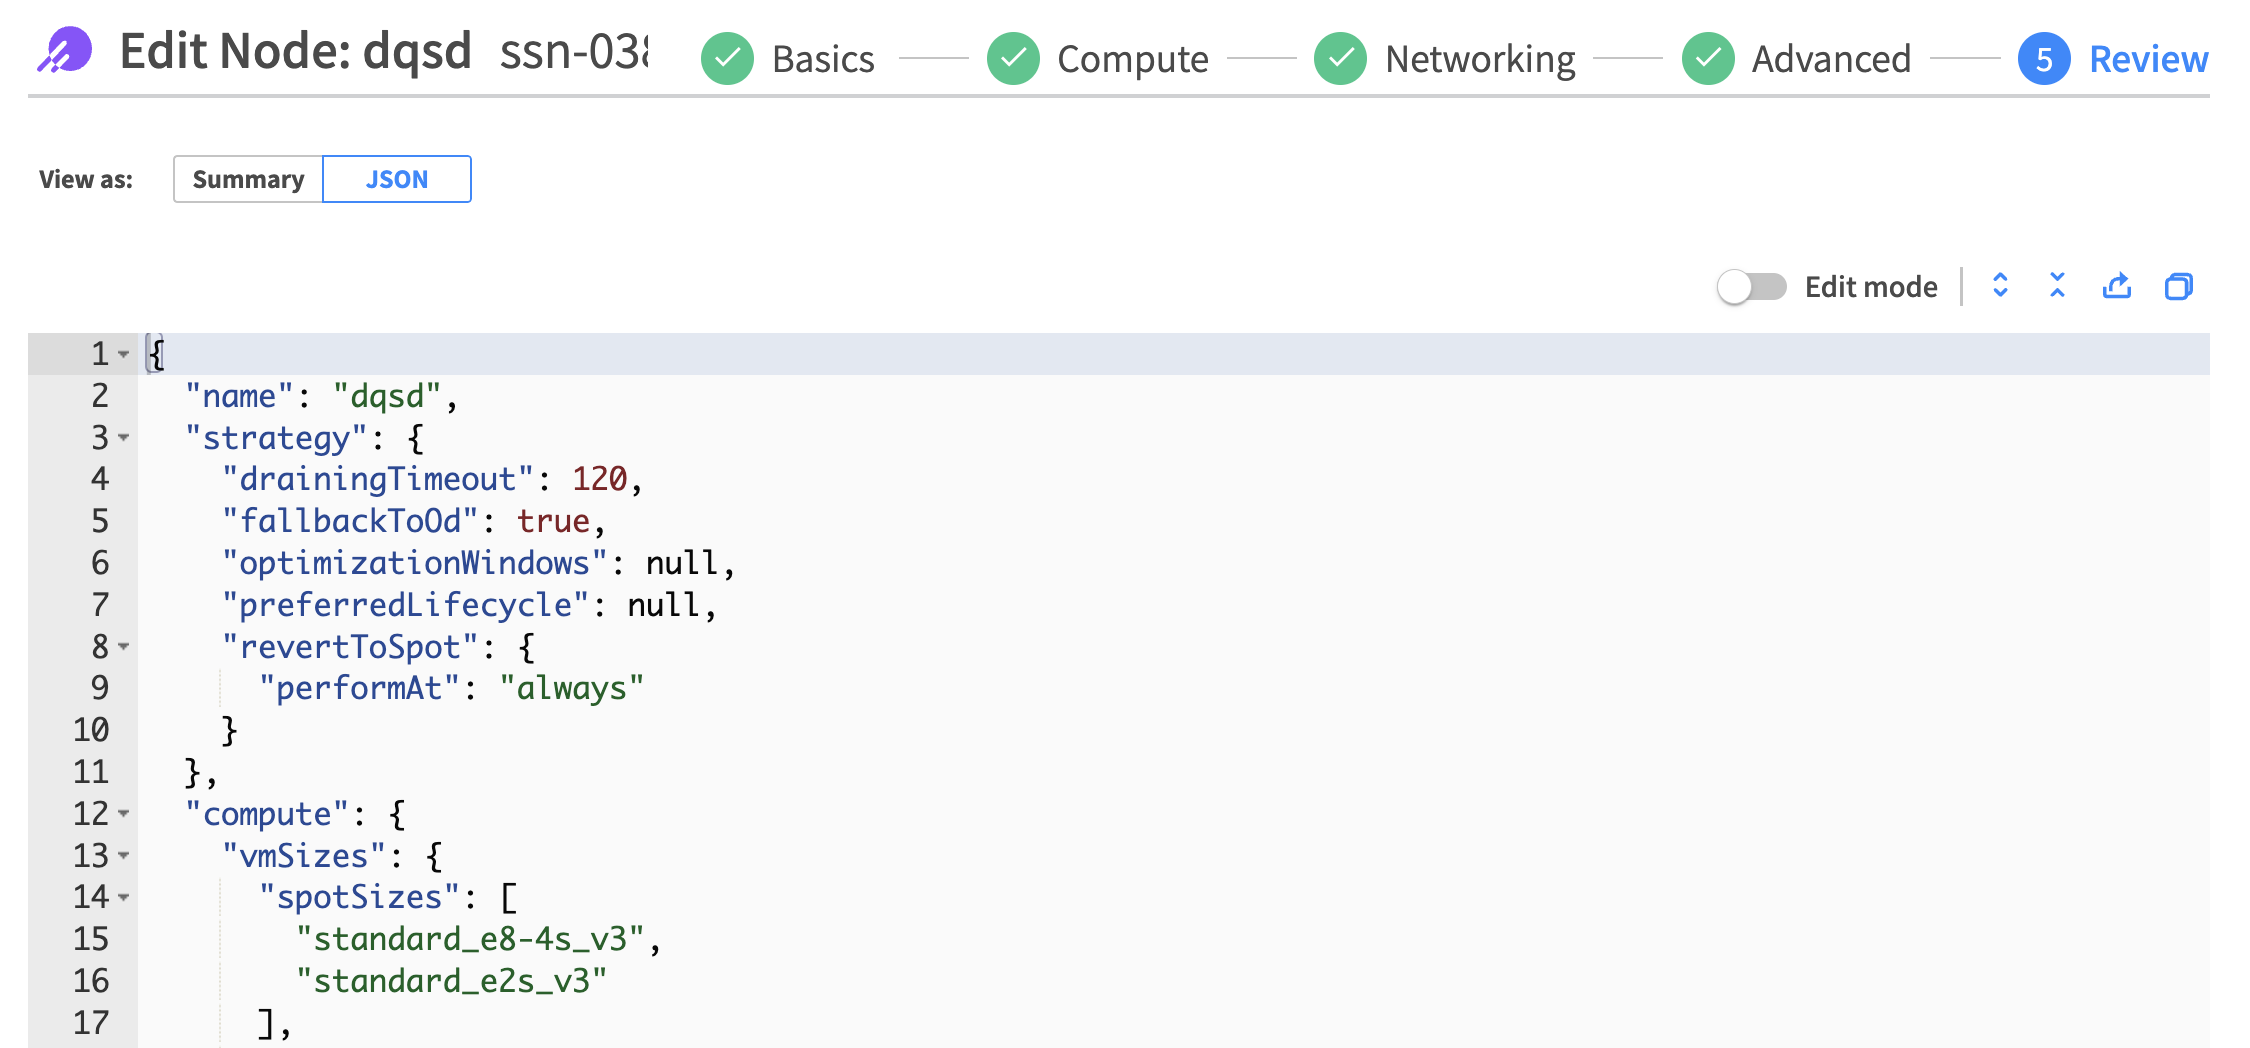Image resolution: width=2250 pixels, height=1048 pixels.
Task: Click the collapse-all JSON icon
Action: pos(2057,286)
